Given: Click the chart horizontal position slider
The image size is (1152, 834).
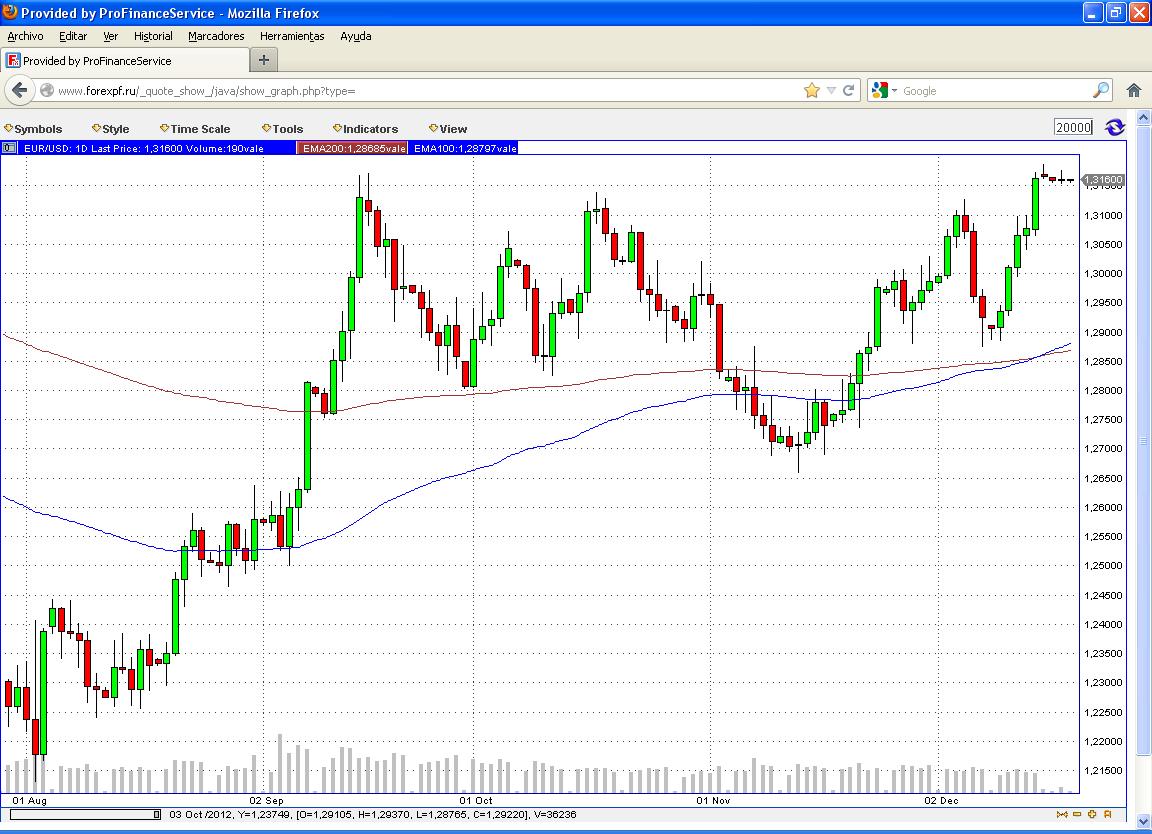Looking at the screenshot, I should pos(85,814).
